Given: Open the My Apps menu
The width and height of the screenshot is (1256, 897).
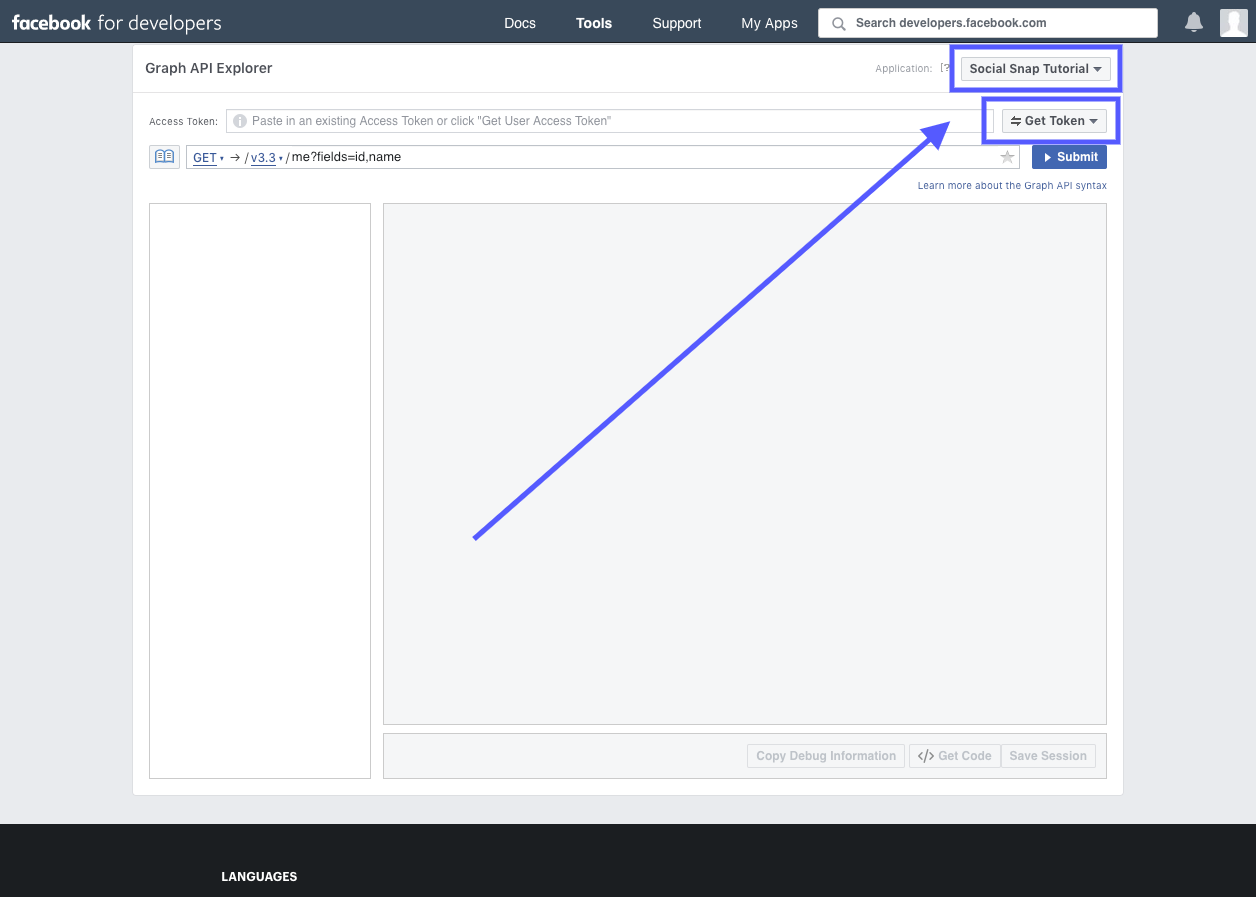Looking at the screenshot, I should (768, 22).
